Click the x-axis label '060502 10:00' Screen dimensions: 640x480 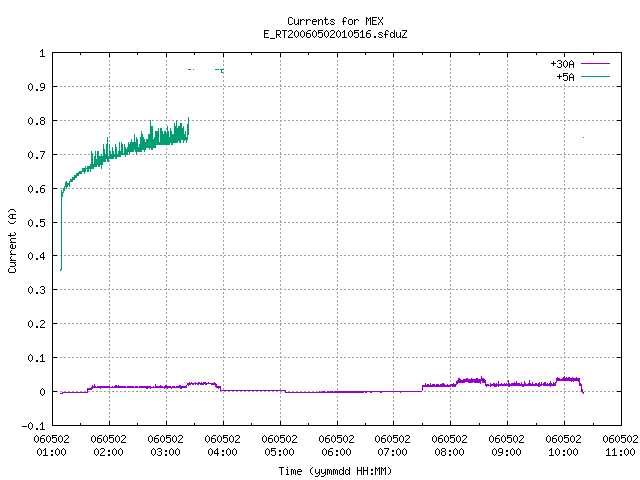coord(563,446)
